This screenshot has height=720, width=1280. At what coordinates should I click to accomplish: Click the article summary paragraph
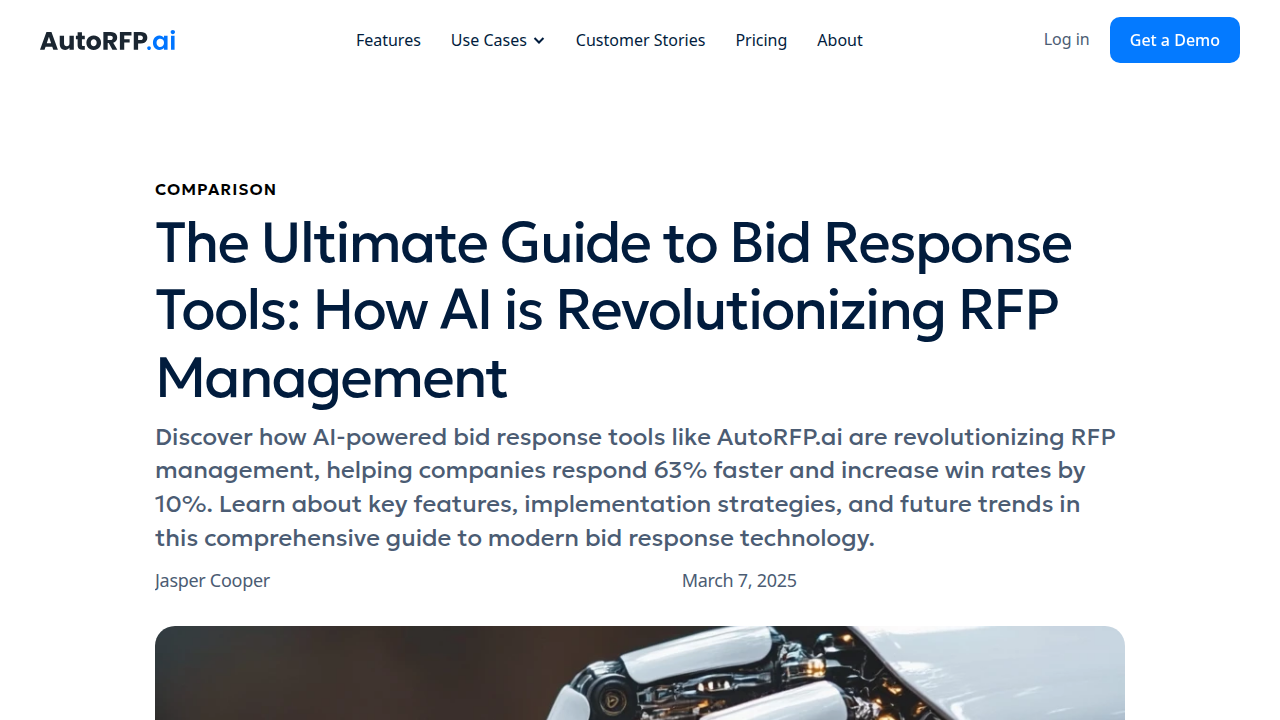[x=635, y=488]
